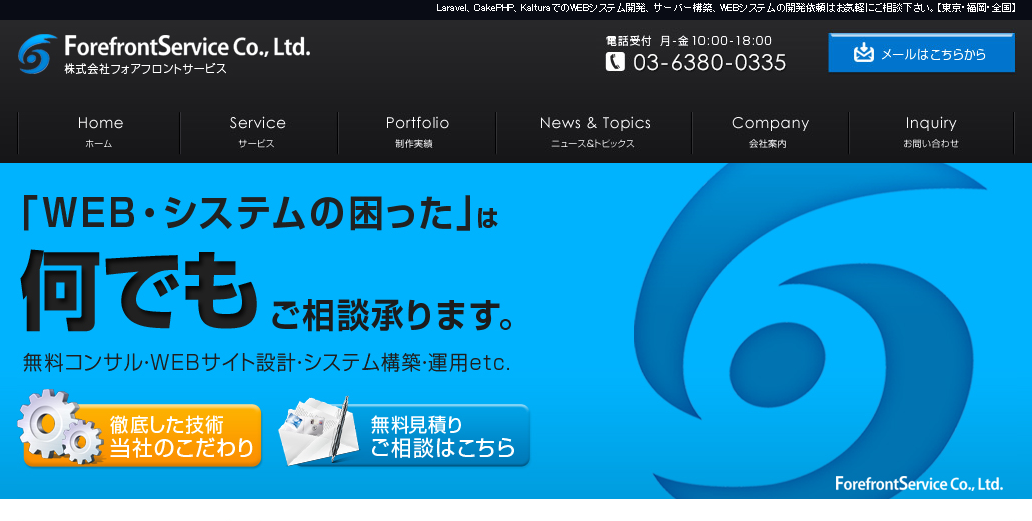1032x521 pixels.
Task: Open the Service サービス menu item
Action: coord(258,132)
